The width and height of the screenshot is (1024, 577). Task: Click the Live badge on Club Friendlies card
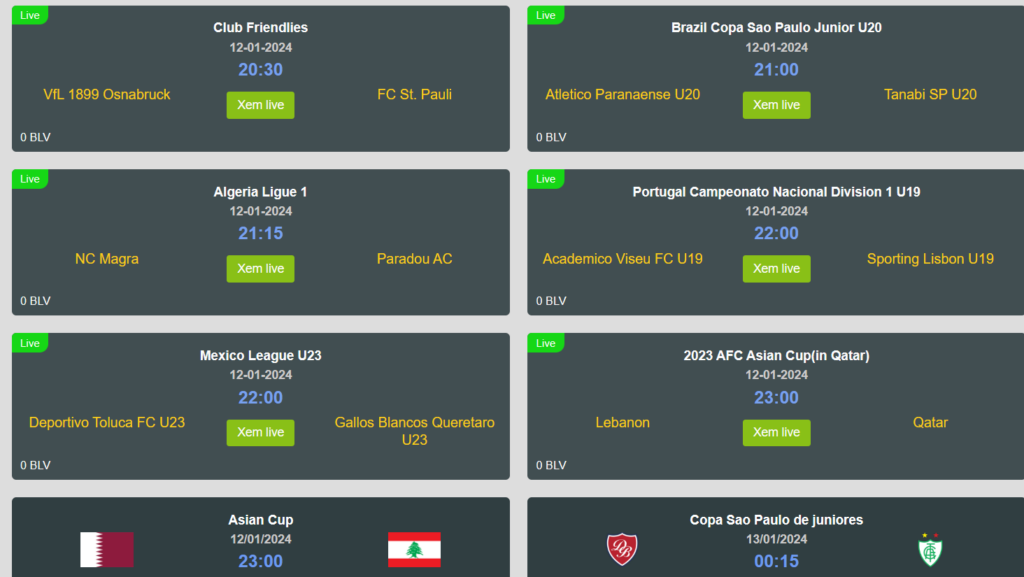coord(30,16)
